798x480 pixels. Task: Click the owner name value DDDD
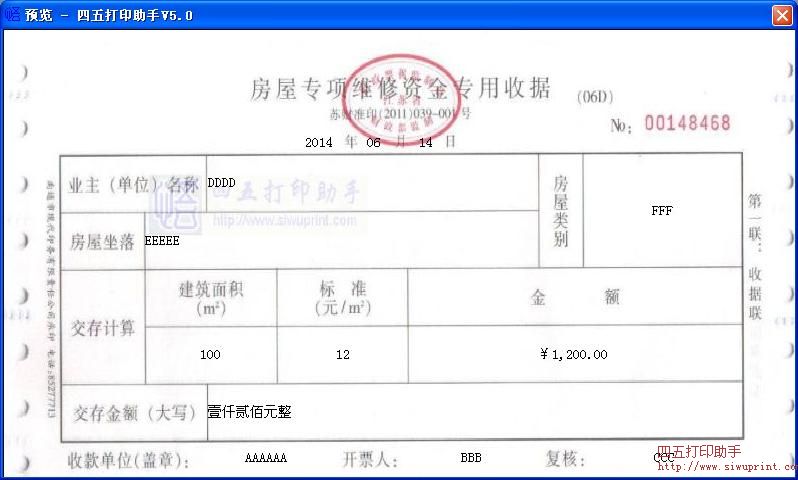[221, 182]
